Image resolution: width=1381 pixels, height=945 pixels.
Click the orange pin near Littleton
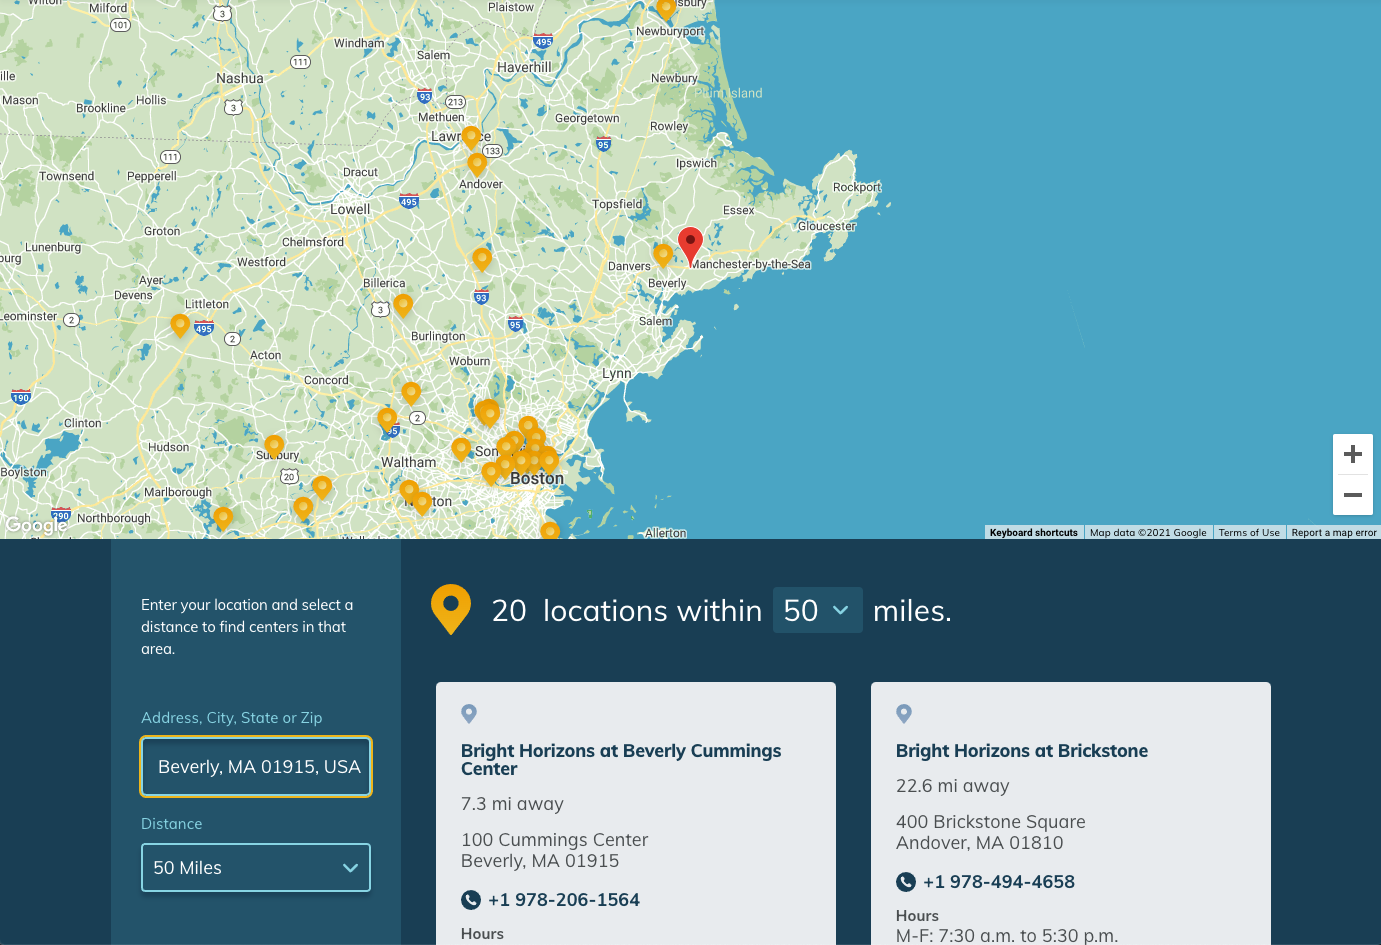(x=180, y=326)
